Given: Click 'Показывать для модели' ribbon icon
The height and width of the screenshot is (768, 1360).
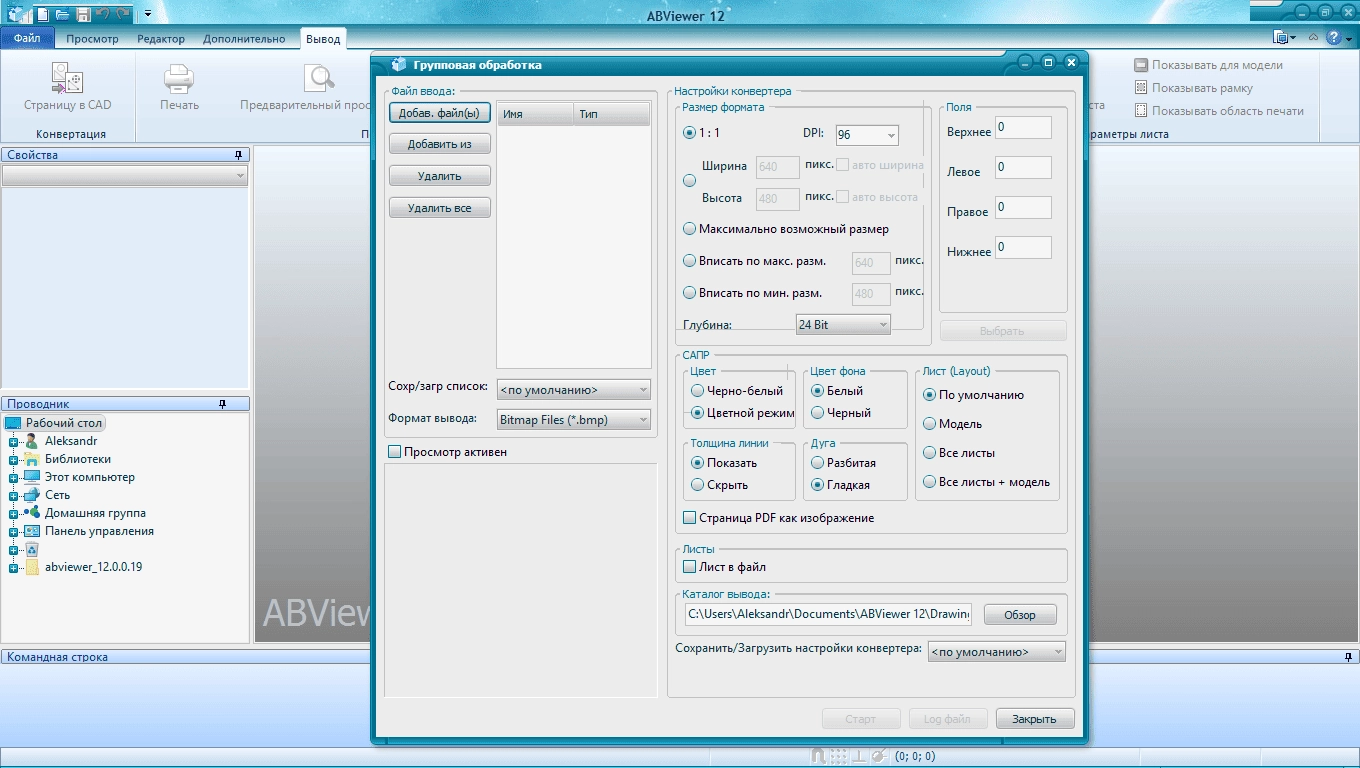Looking at the screenshot, I should pyautogui.click(x=1141, y=65).
